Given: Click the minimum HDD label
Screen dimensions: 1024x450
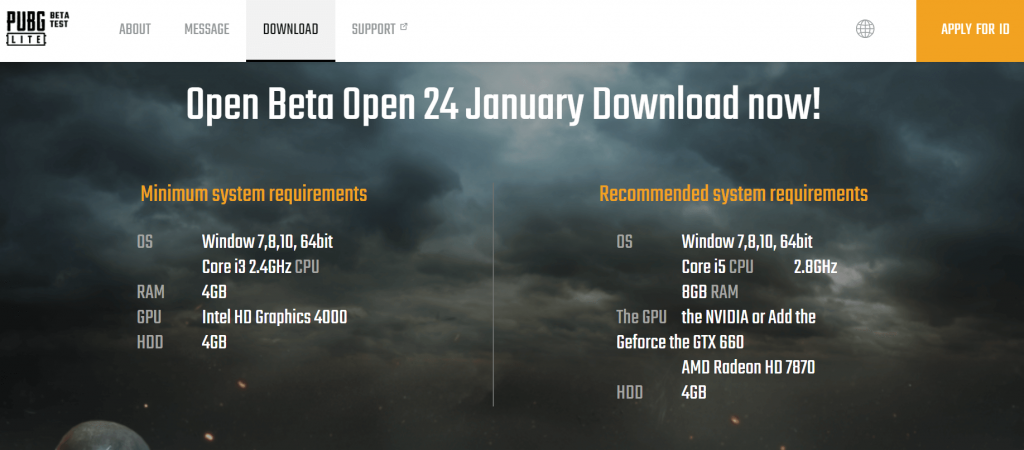Looking at the screenshot, I should pos(150,342).
